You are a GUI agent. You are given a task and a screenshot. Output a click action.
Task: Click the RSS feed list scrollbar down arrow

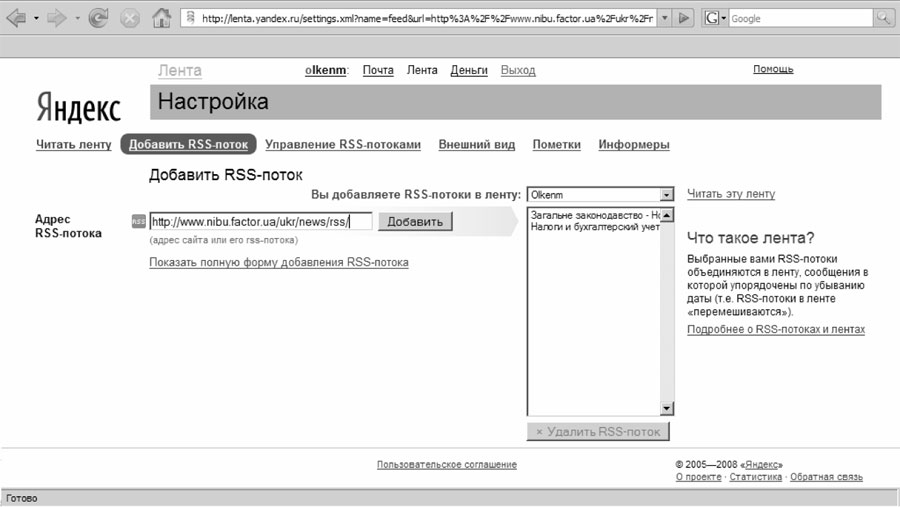point(667,409)
